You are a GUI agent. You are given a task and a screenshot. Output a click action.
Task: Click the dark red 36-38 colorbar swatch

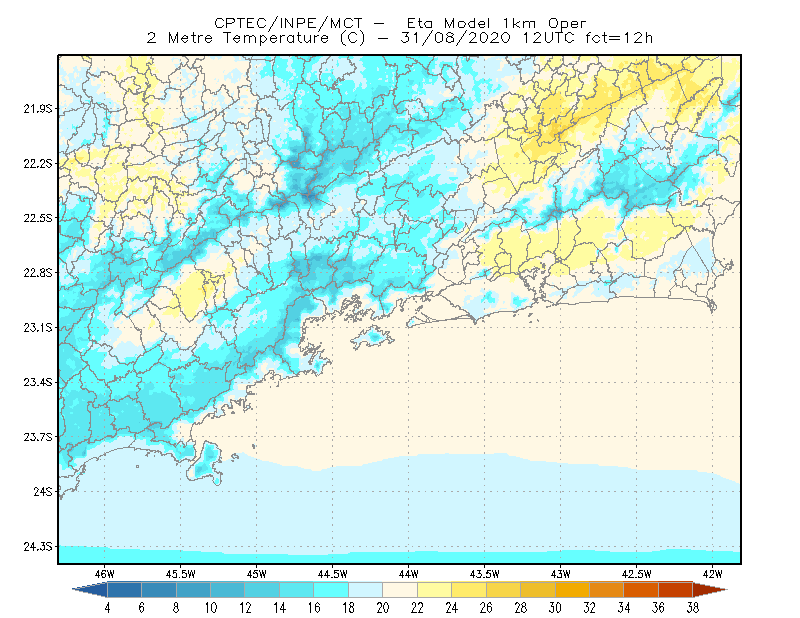coord(676,590)
